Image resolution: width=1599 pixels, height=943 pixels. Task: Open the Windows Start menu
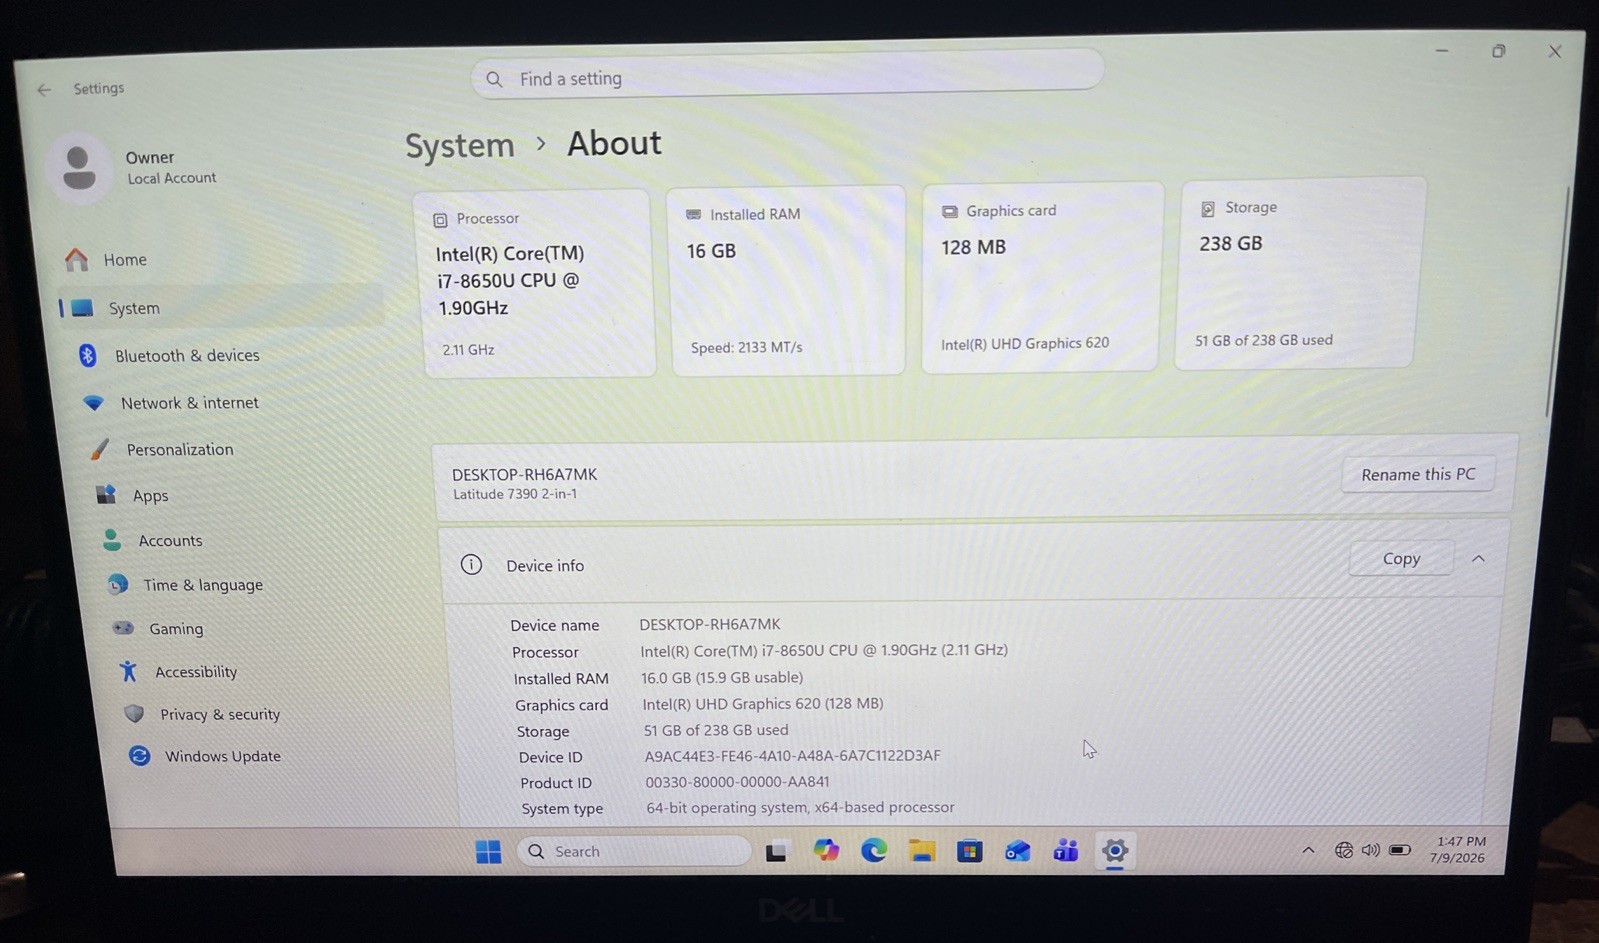click(488, 851)
